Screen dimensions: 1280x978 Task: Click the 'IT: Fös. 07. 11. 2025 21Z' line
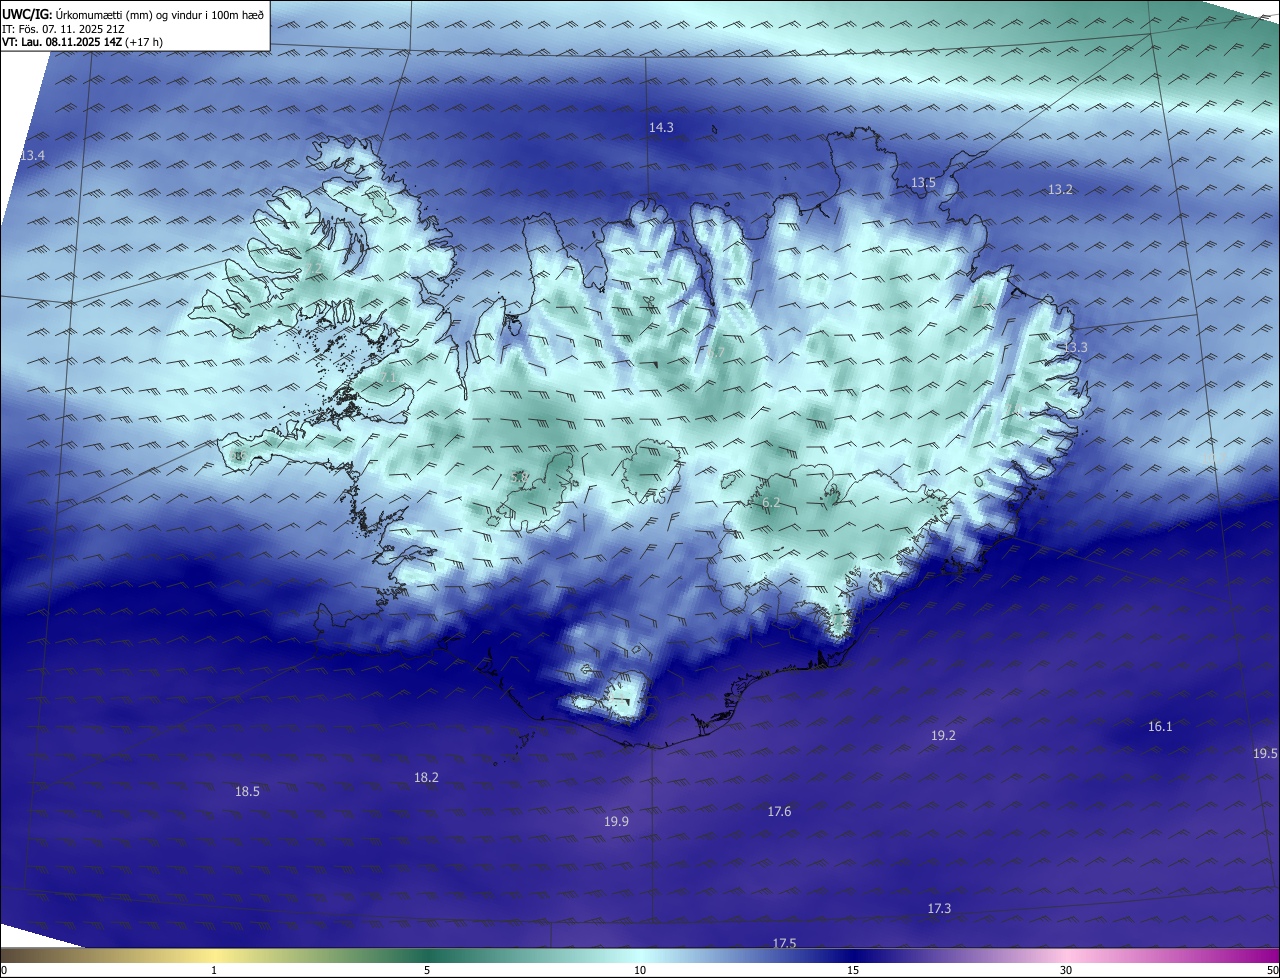pos(61,29)
